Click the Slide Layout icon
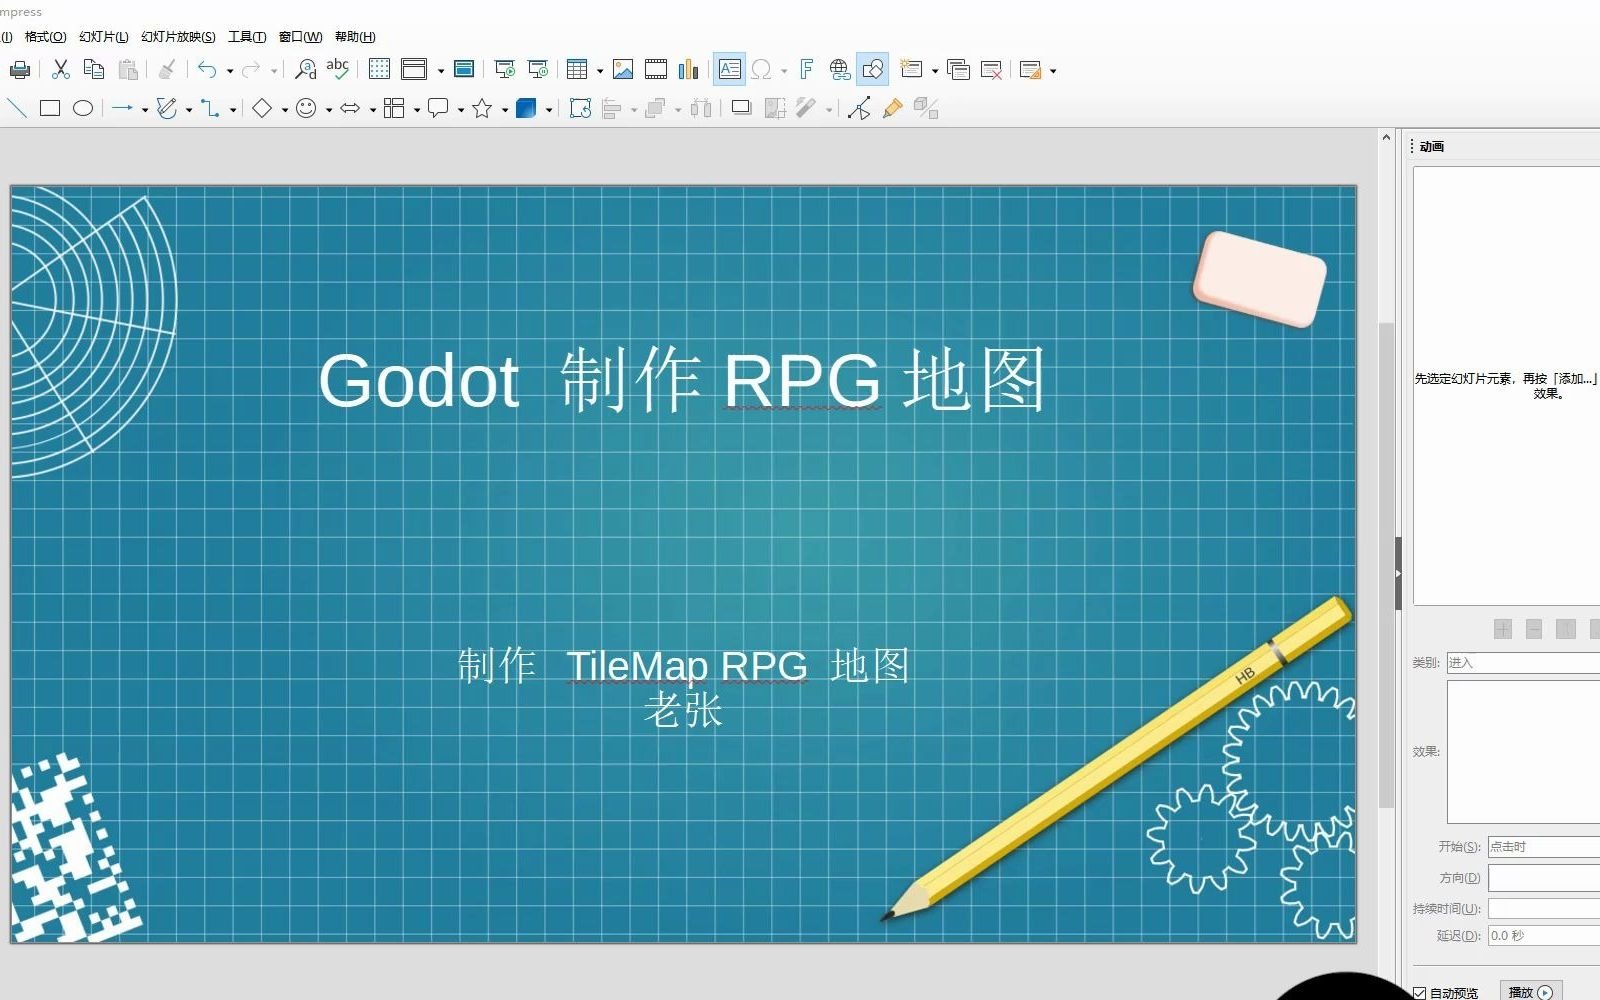The image size is (1600, 1000). (x=1031, y=70)
